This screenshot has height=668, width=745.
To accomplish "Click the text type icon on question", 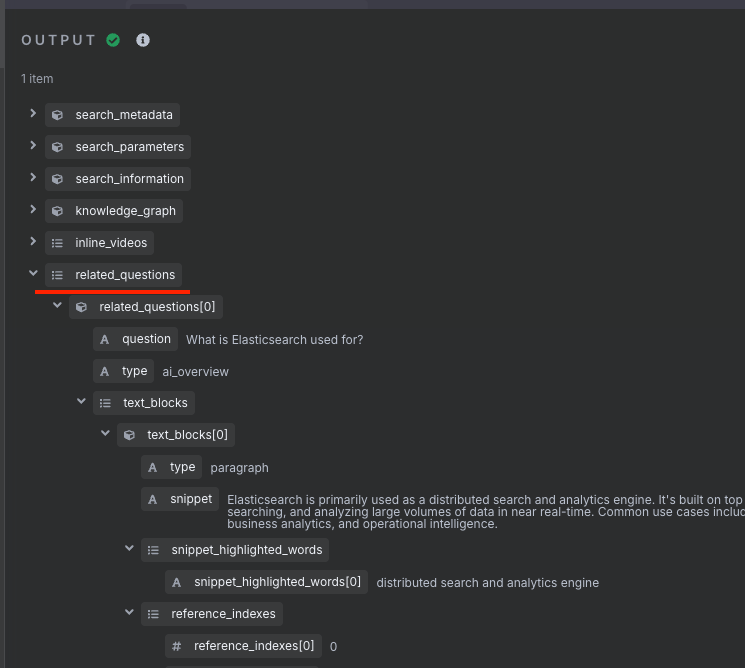I will tap(105, 340).
